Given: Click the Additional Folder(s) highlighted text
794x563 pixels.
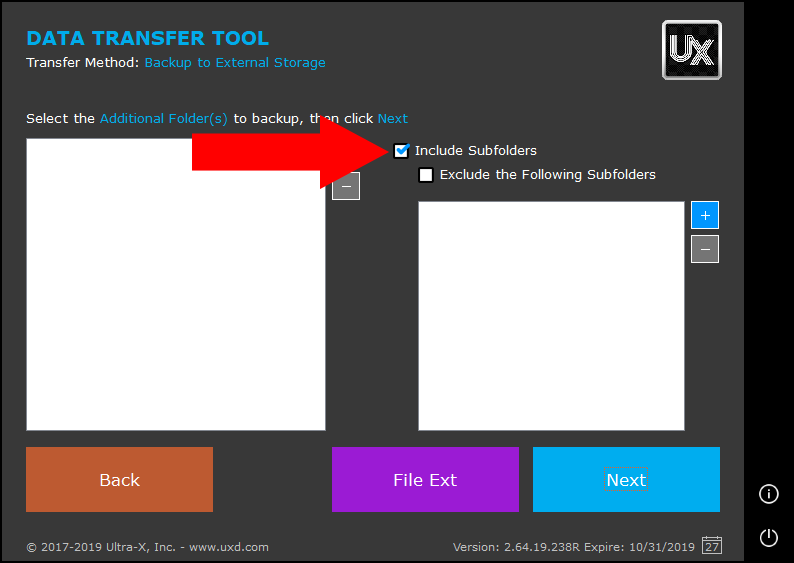Looking at the screenshot, I should [164, 118].
